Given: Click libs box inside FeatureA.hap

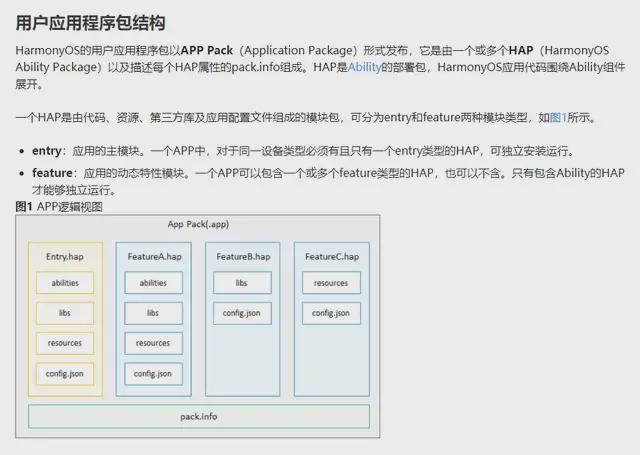Looking at the screenshot, I should pyautogui.click(x=153, y=313).
